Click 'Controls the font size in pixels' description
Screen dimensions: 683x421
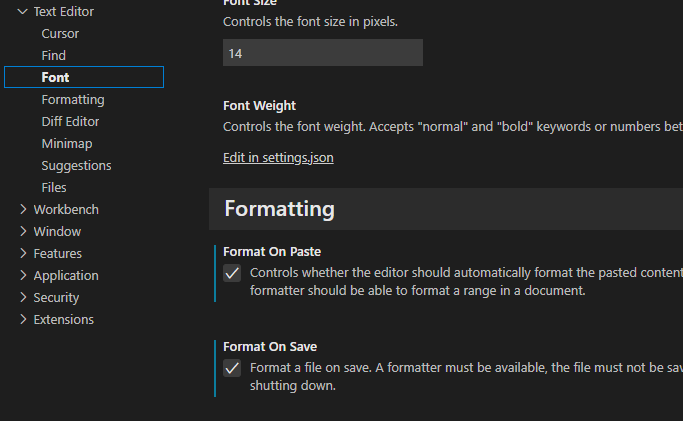pyautogui.click(x=310, y=21)
